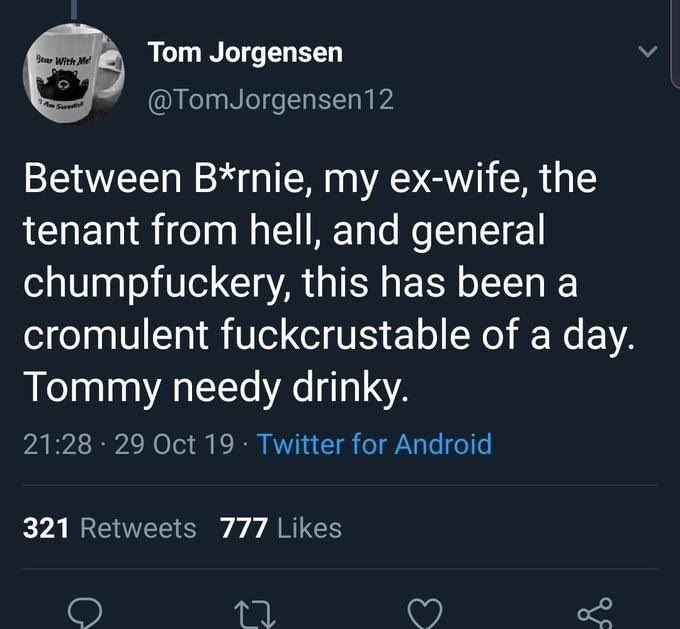Open Tom Jorgensen's profile via display name
Image resolution: width=680 pixels, height=629 pixels.
coord(244,52)
